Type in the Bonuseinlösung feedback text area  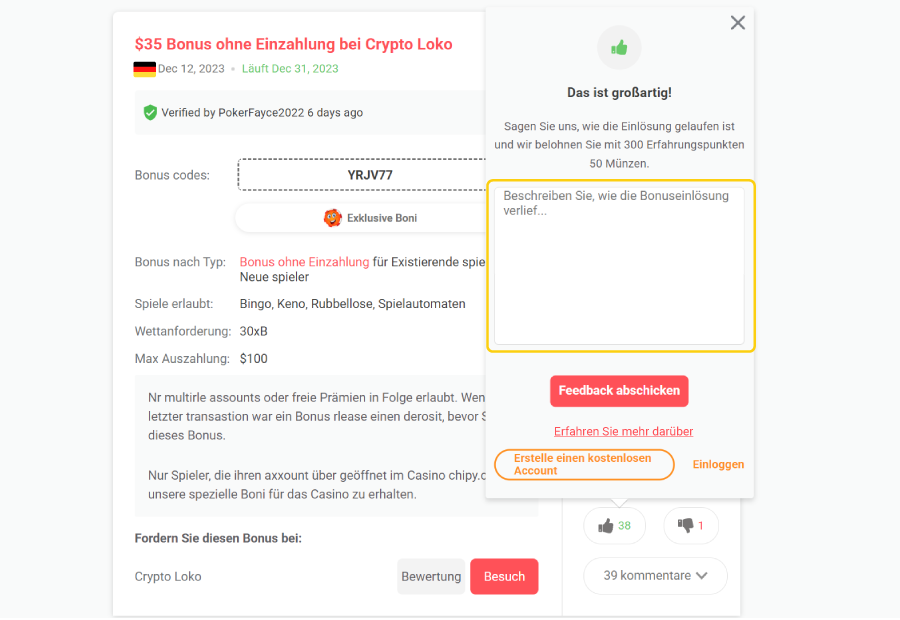tap(619, 265)
